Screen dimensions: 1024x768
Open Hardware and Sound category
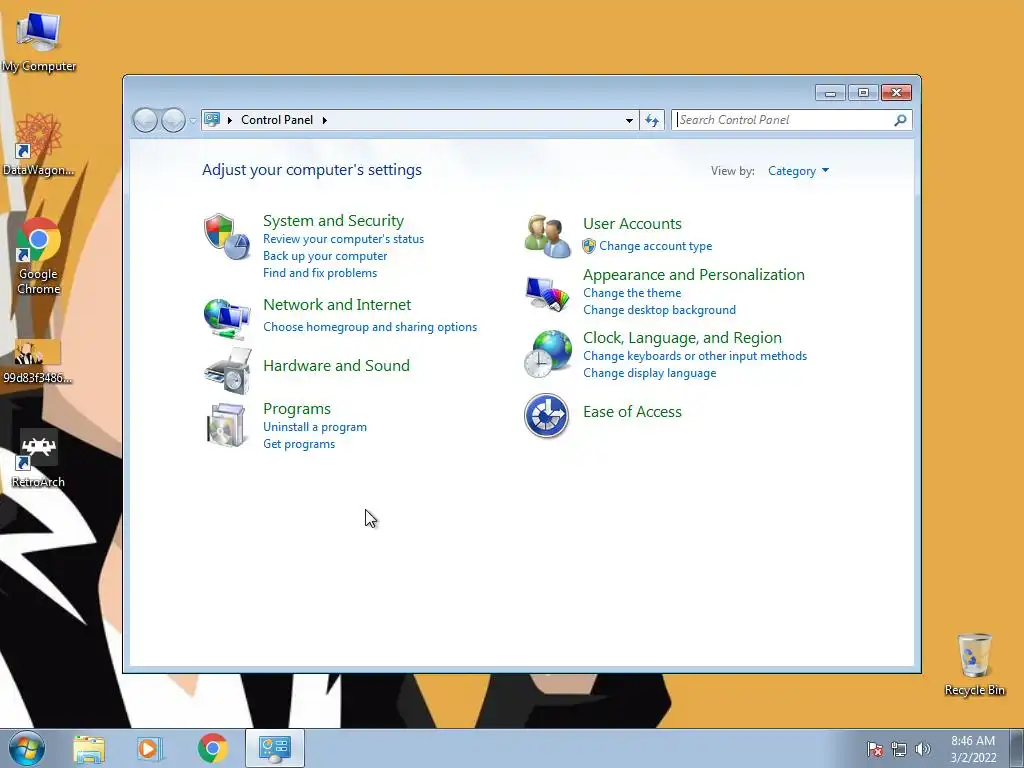pos(336,366)
